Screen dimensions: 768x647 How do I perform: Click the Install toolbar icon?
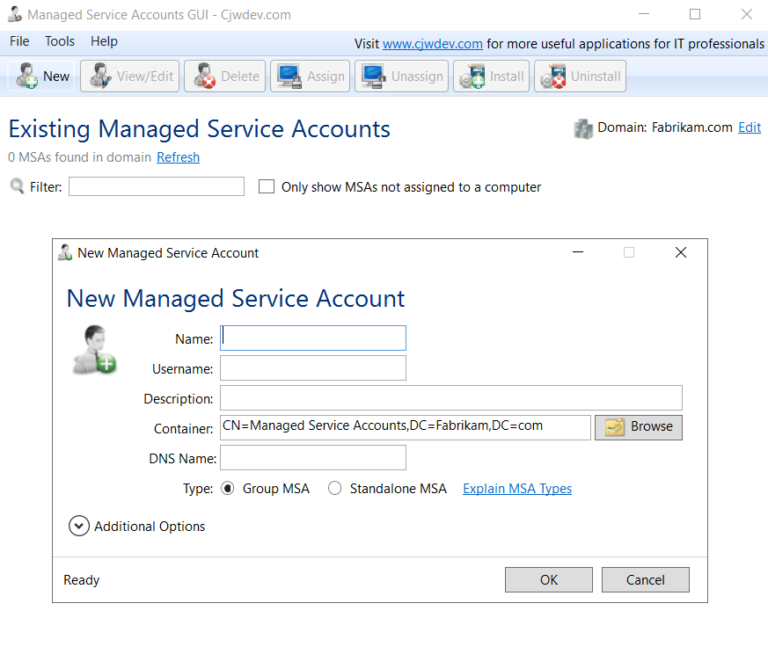[x=473, y=76]
